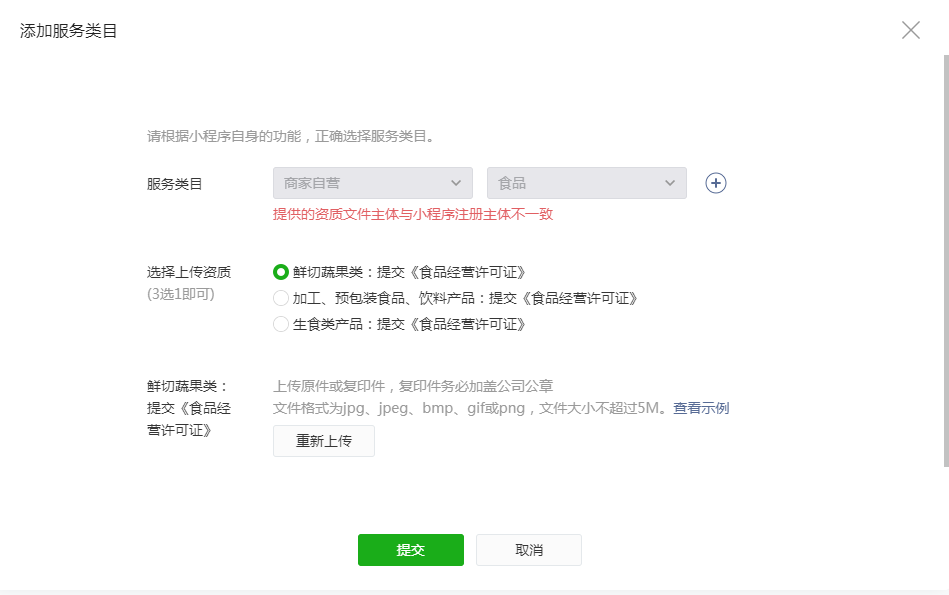
Task: Select the 生食类产品 radio option
Action: click(280, 324)
